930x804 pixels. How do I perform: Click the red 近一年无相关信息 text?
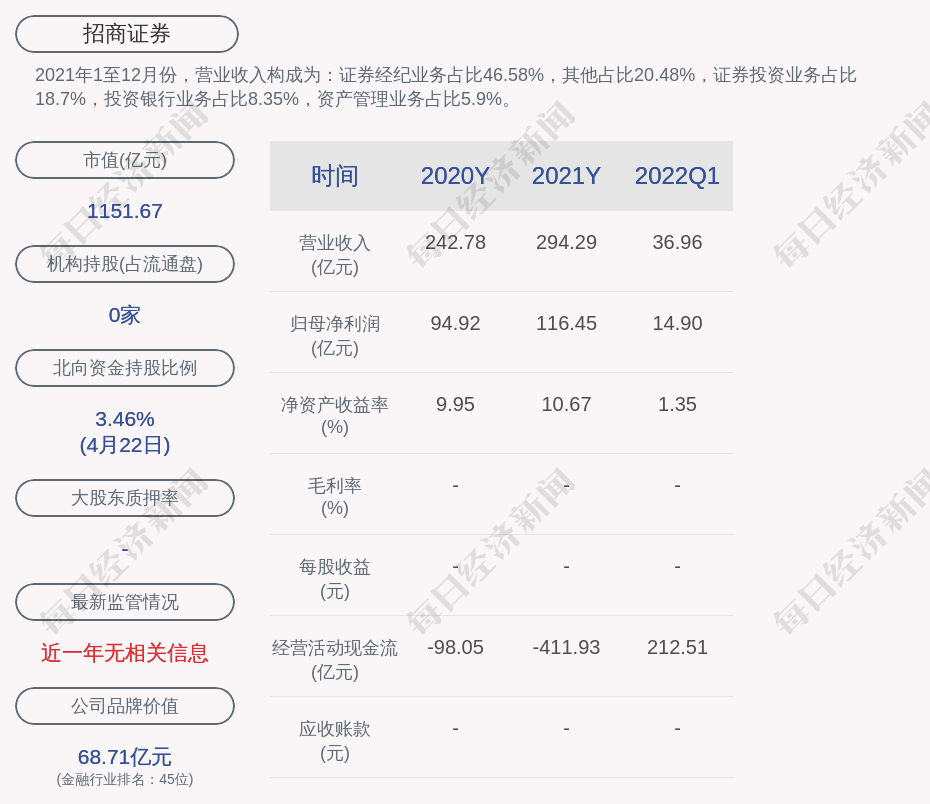coord(125,653)
